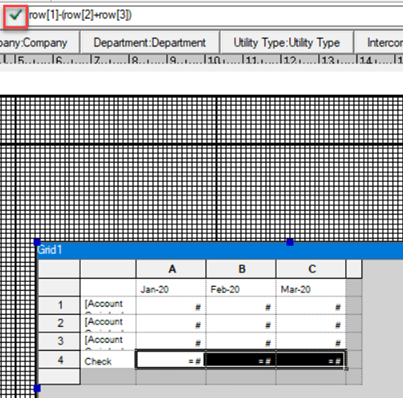This screenshot has width=403, height=398.
Task: Select the Department:Department dimension button
Action: (x=150, y=43)
